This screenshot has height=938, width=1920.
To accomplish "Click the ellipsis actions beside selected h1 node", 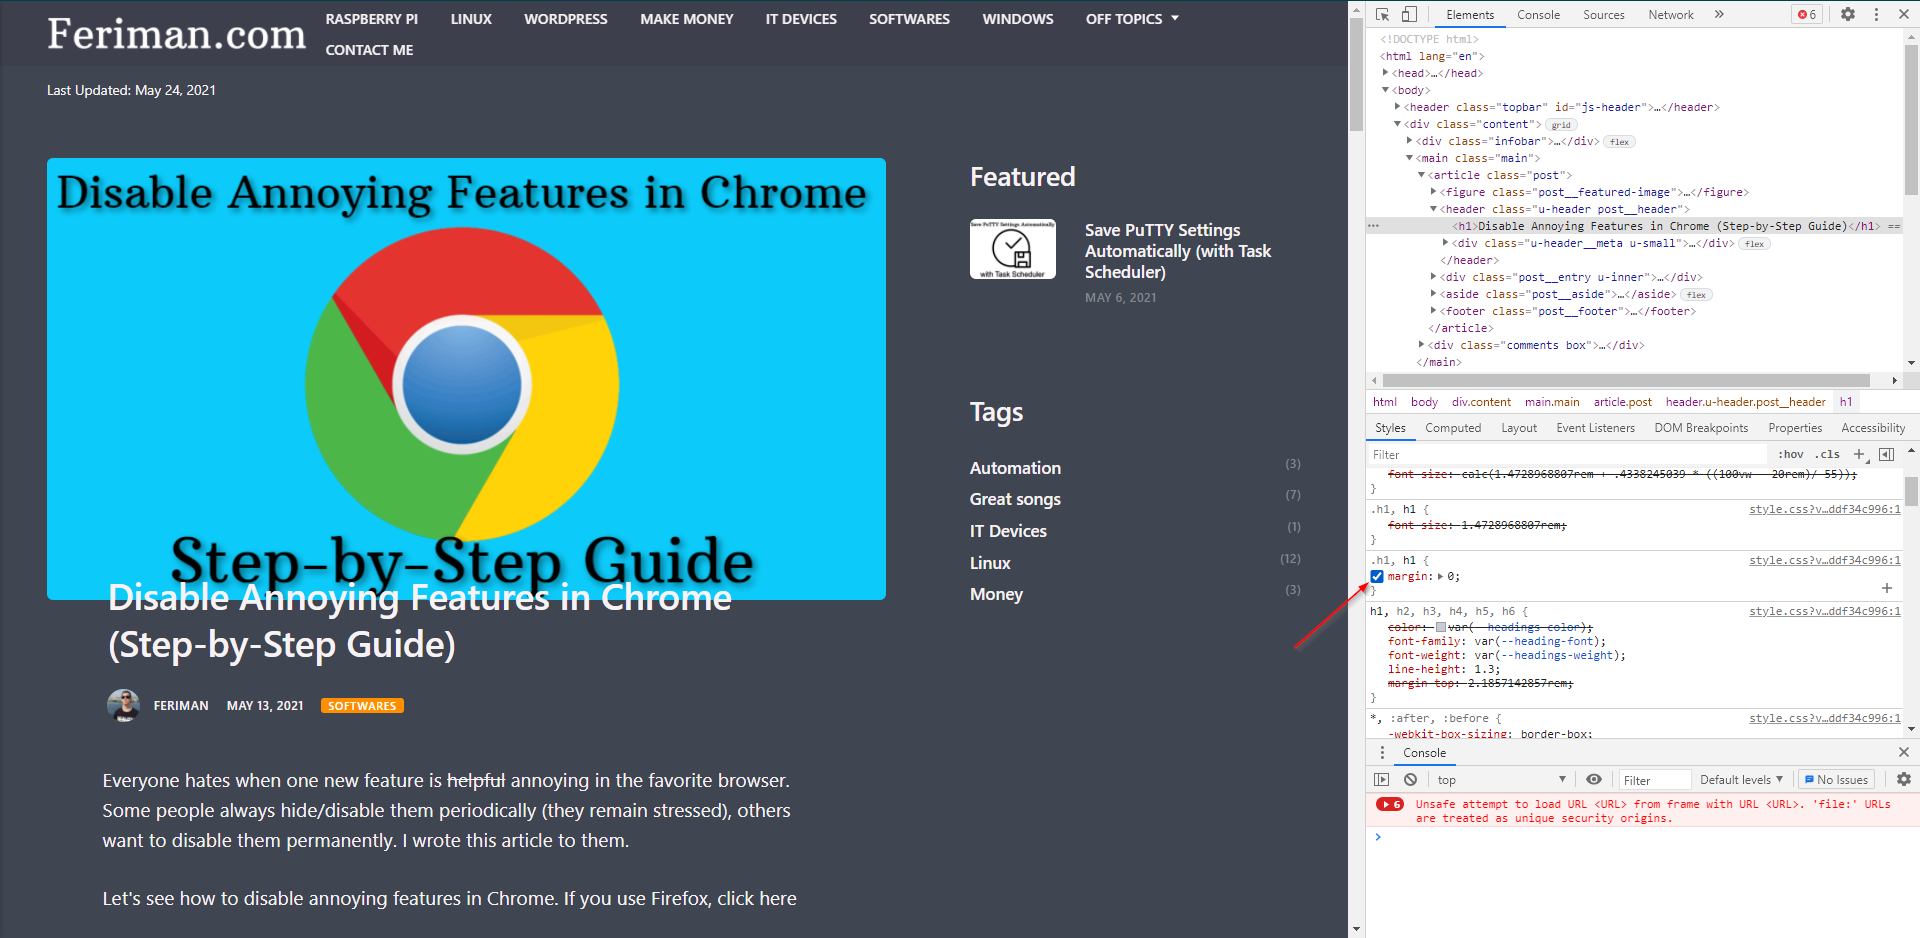I will 1374,226.
